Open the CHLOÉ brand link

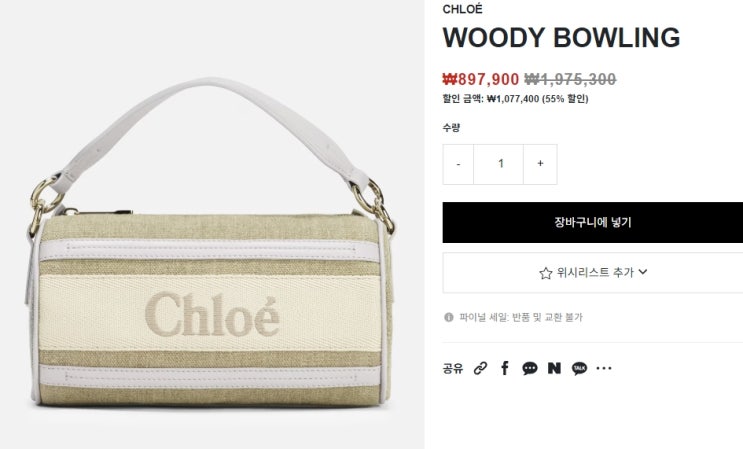[x=462, y=9]
